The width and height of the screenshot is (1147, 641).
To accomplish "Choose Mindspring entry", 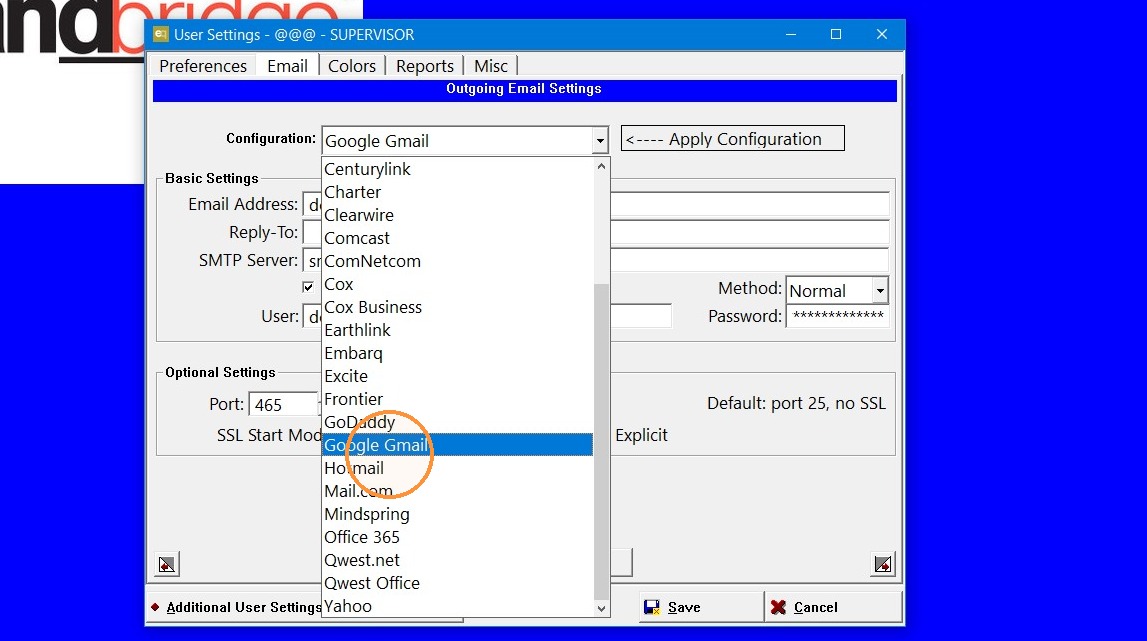I will point(458,514).
